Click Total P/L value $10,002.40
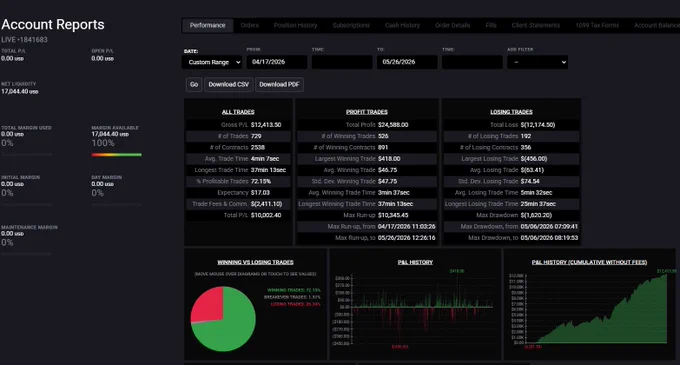The width and height of the screenshot is (680, 365). tap(266, 215)
